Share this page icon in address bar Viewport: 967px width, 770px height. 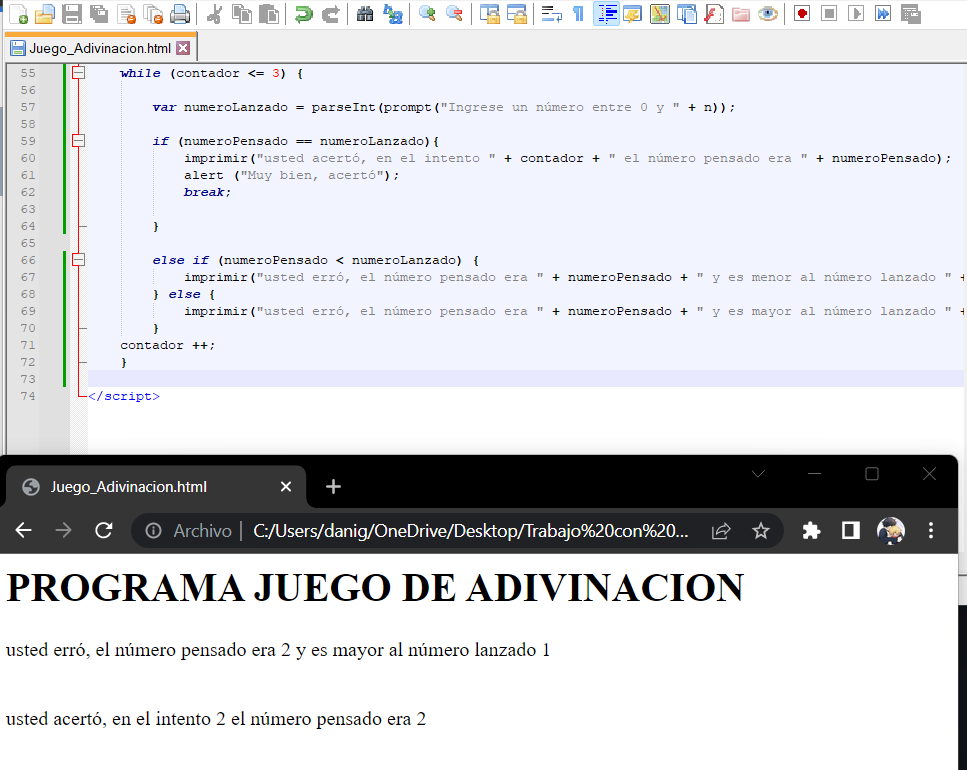(x=721, y=531)
